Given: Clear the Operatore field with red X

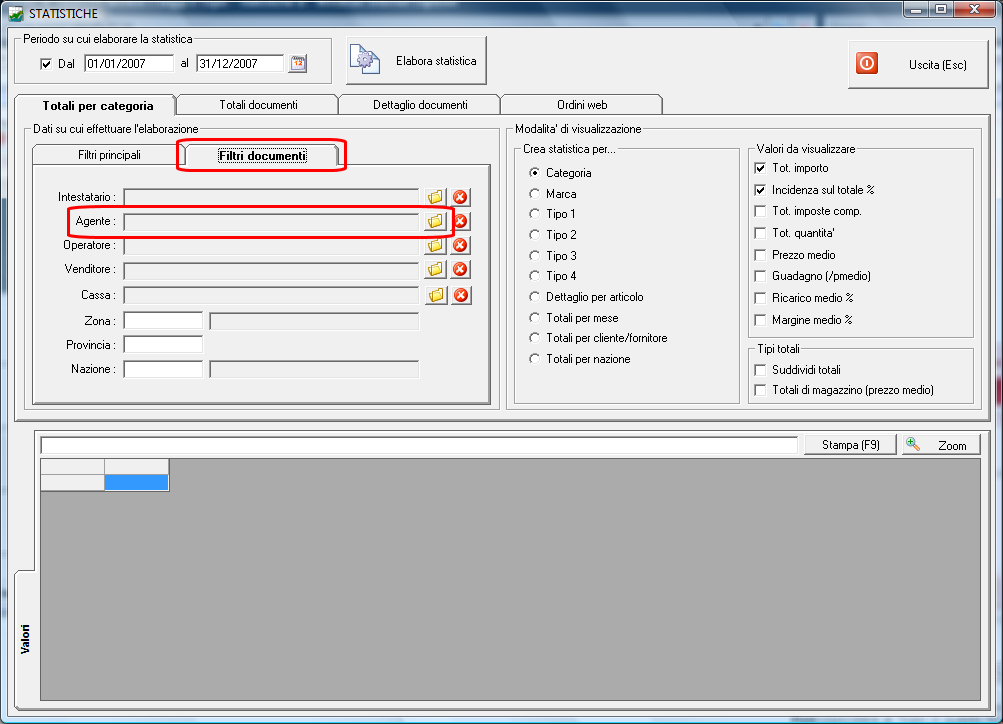Looking at the screenshot, I should tap(460, 246).
